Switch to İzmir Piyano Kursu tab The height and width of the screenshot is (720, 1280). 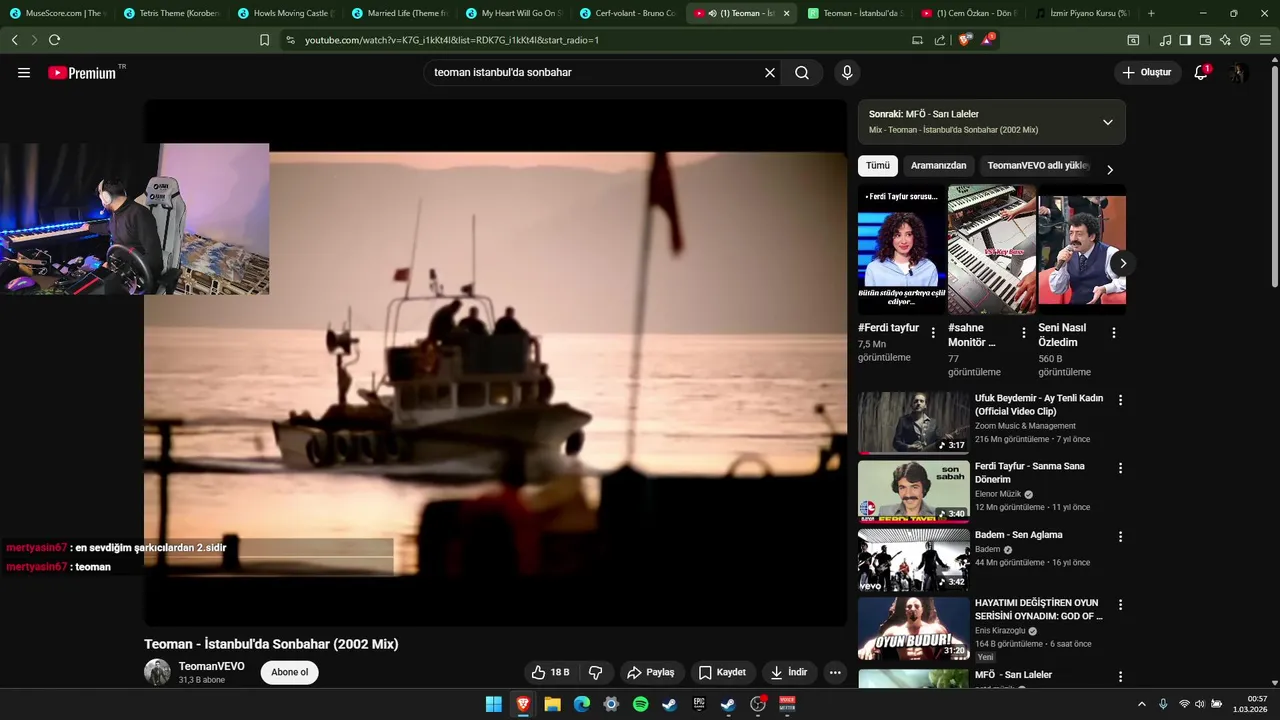(x=1083, y=13)
